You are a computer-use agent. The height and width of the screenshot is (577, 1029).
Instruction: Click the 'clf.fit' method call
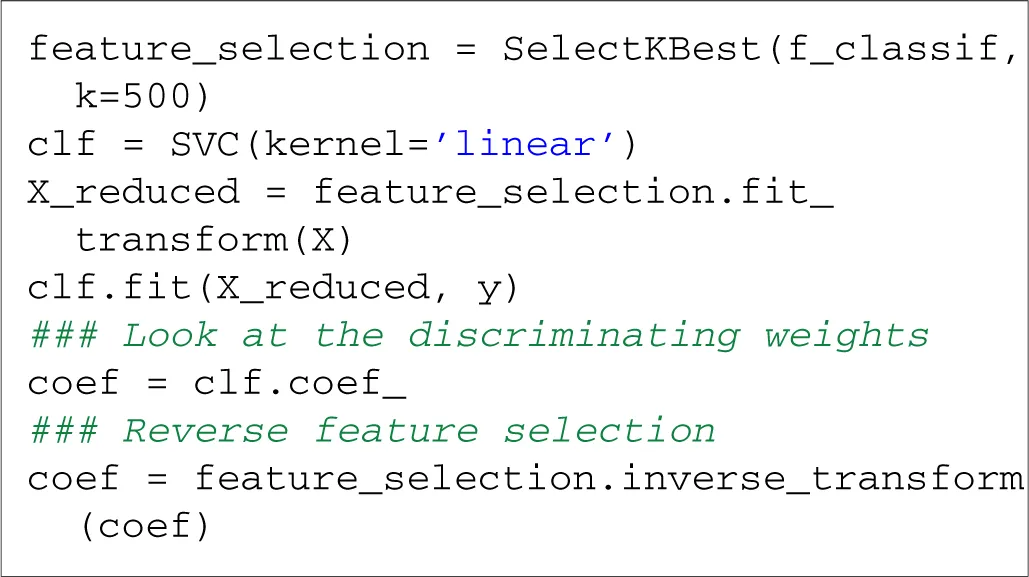110,288
